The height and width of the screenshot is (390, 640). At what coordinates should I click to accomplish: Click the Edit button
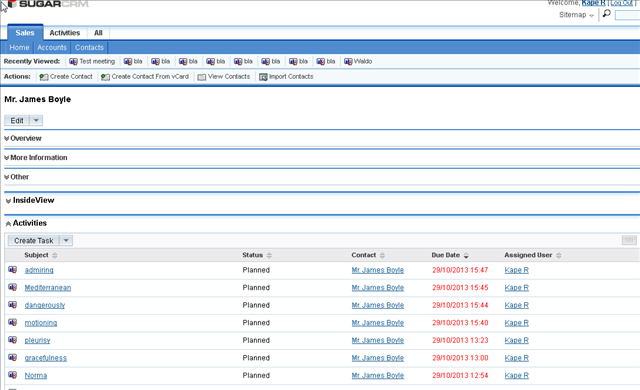[17, 120]
